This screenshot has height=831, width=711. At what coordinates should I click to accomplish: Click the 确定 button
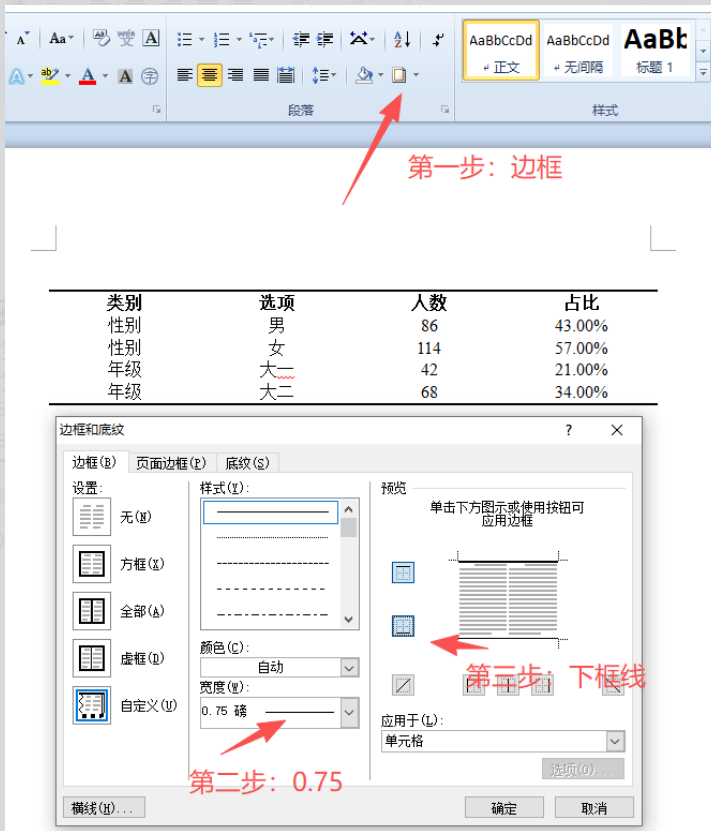[504, 808]
